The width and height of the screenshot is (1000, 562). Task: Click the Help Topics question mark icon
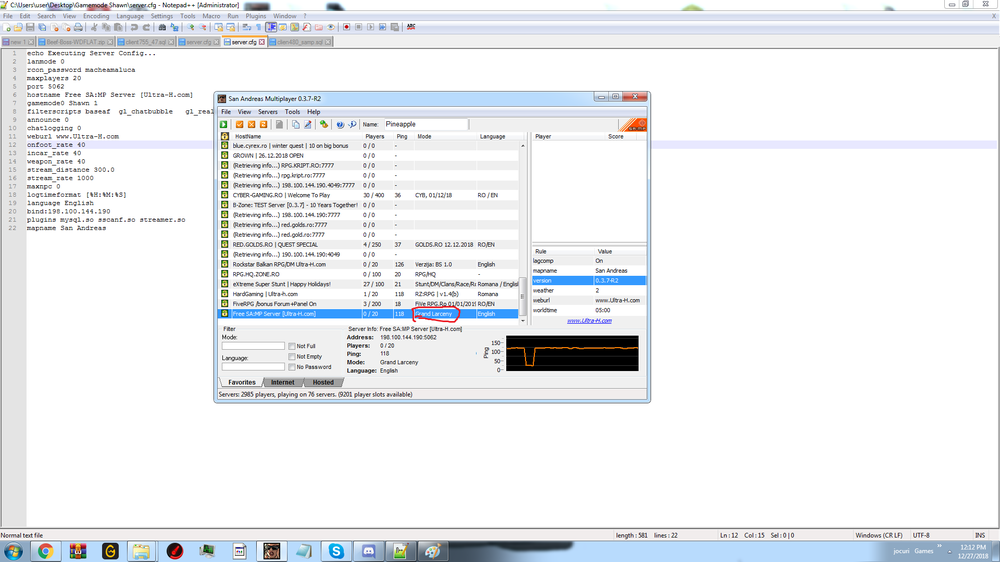tap(340, 124)
